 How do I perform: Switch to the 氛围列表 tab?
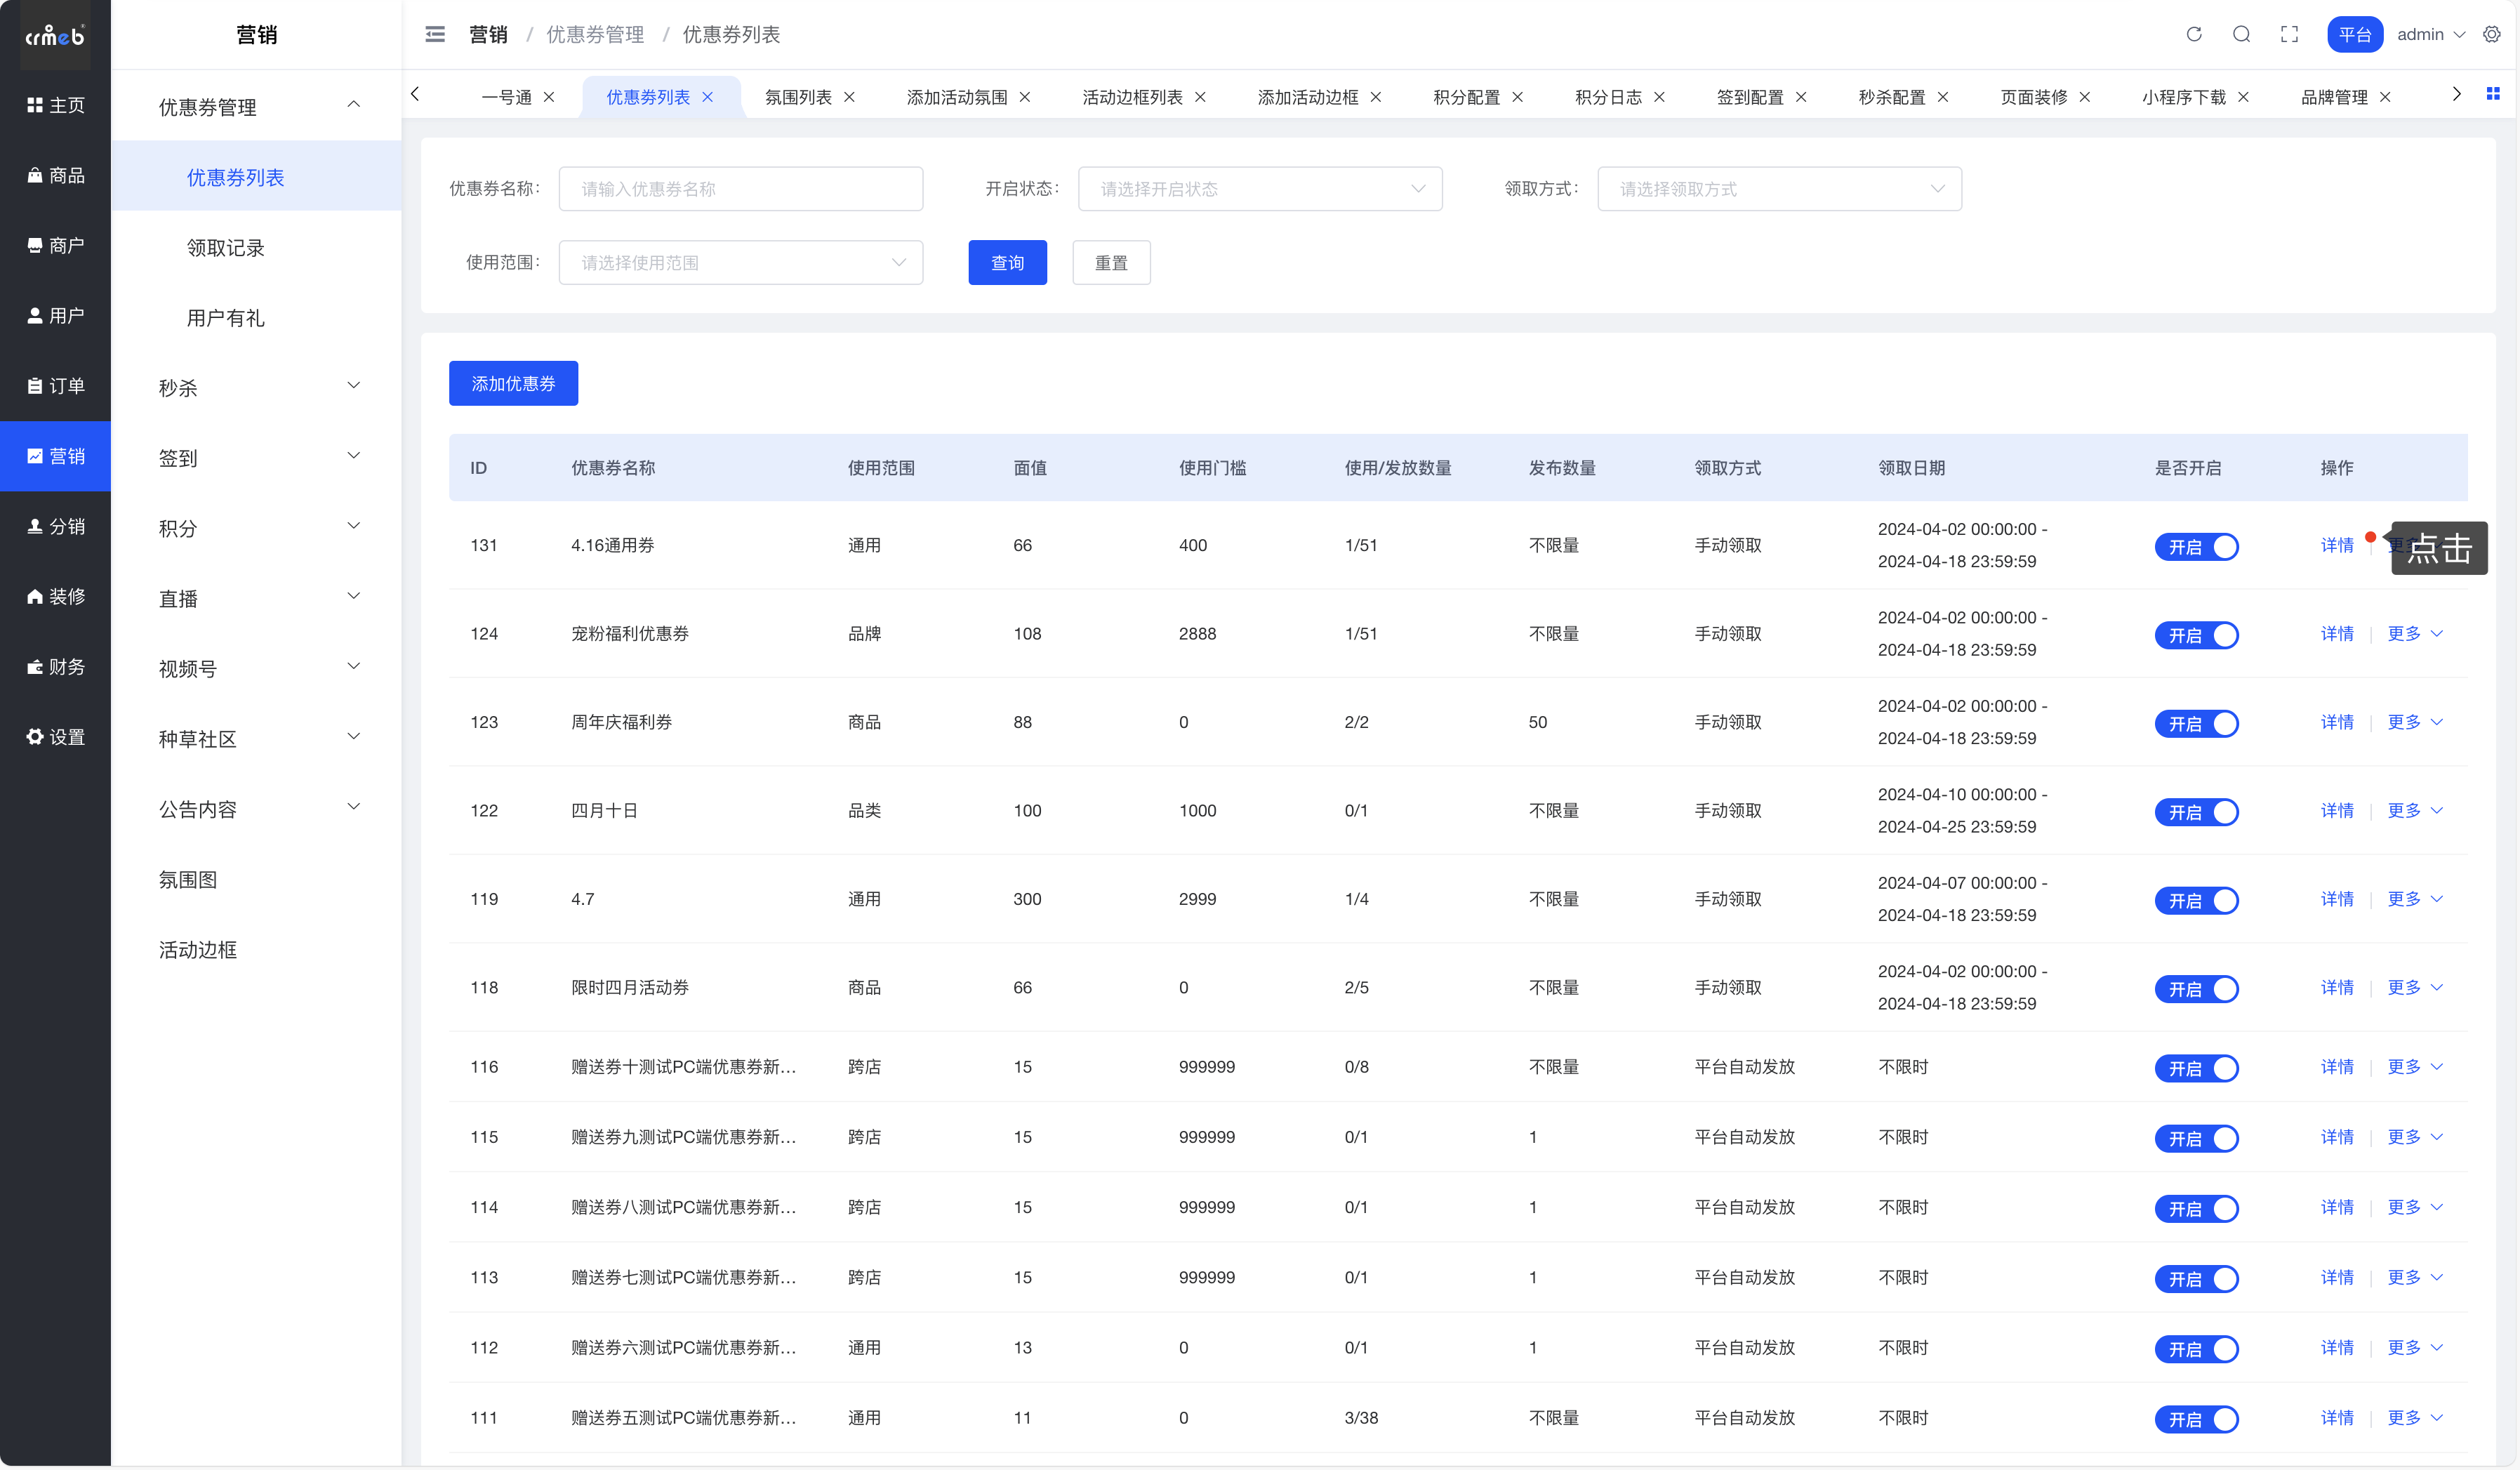[797, 97]
